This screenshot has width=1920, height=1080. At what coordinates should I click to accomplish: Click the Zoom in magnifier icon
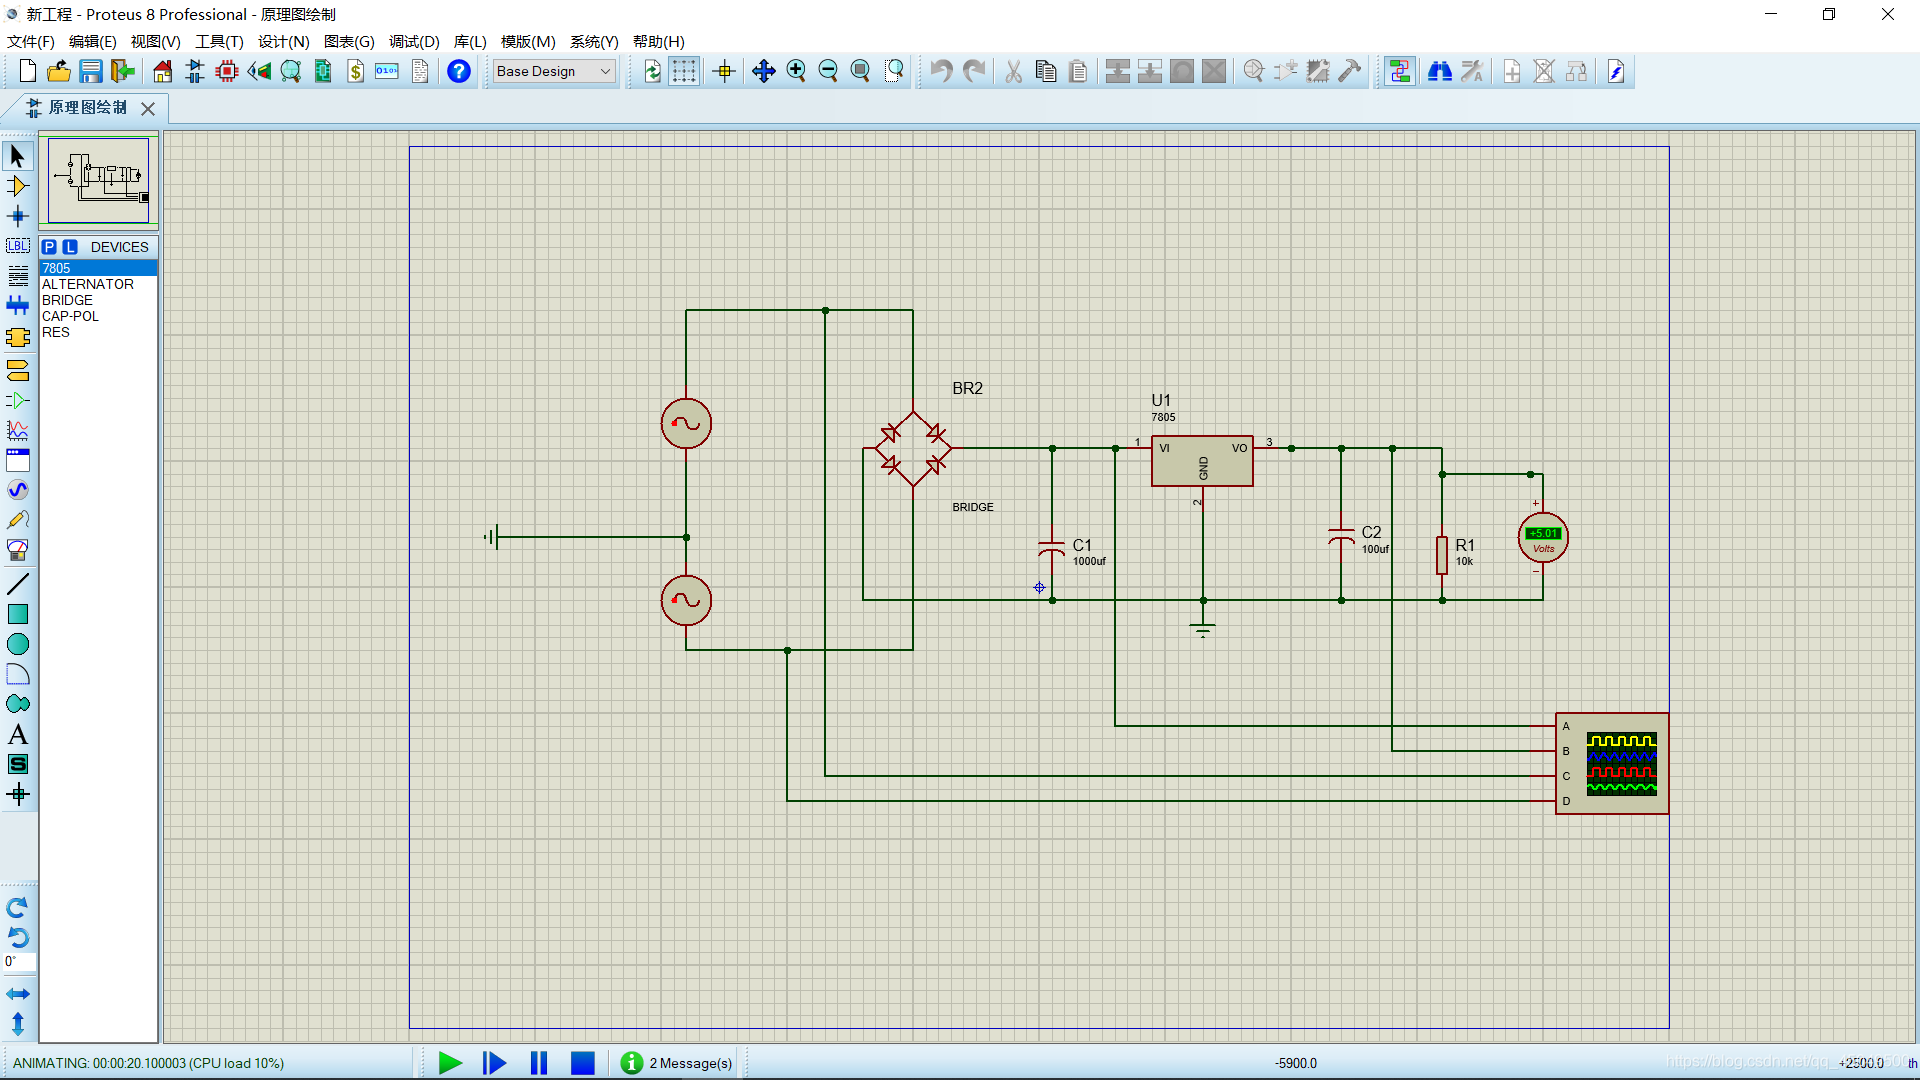click(796, 71)
